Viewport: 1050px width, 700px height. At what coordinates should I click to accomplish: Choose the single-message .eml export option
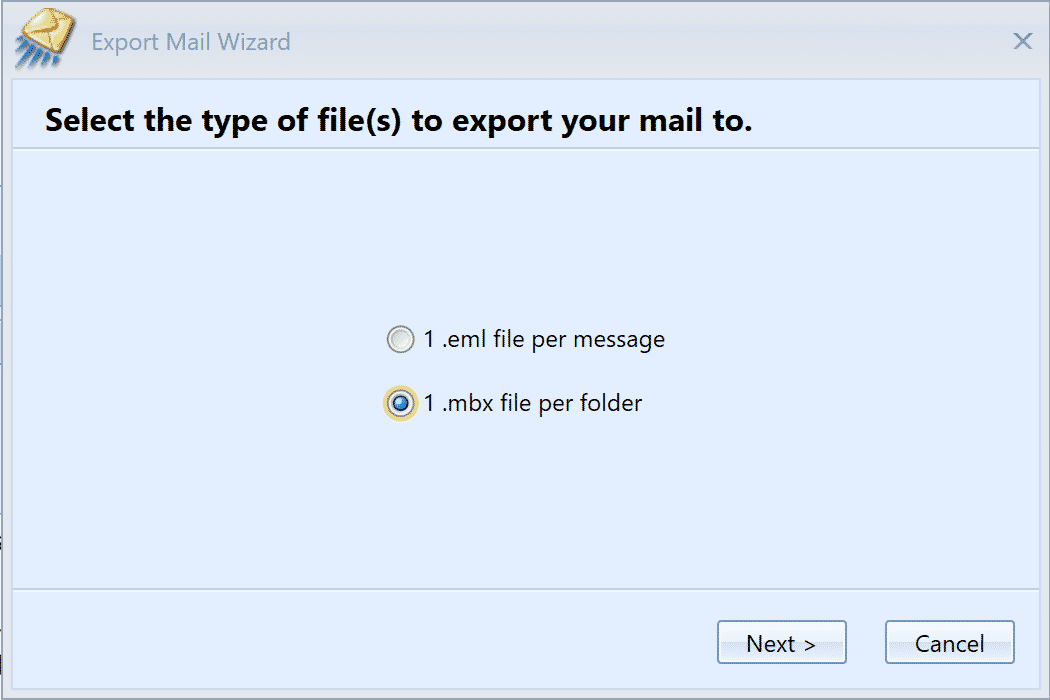pyautogui.click(x=400, y=340)
